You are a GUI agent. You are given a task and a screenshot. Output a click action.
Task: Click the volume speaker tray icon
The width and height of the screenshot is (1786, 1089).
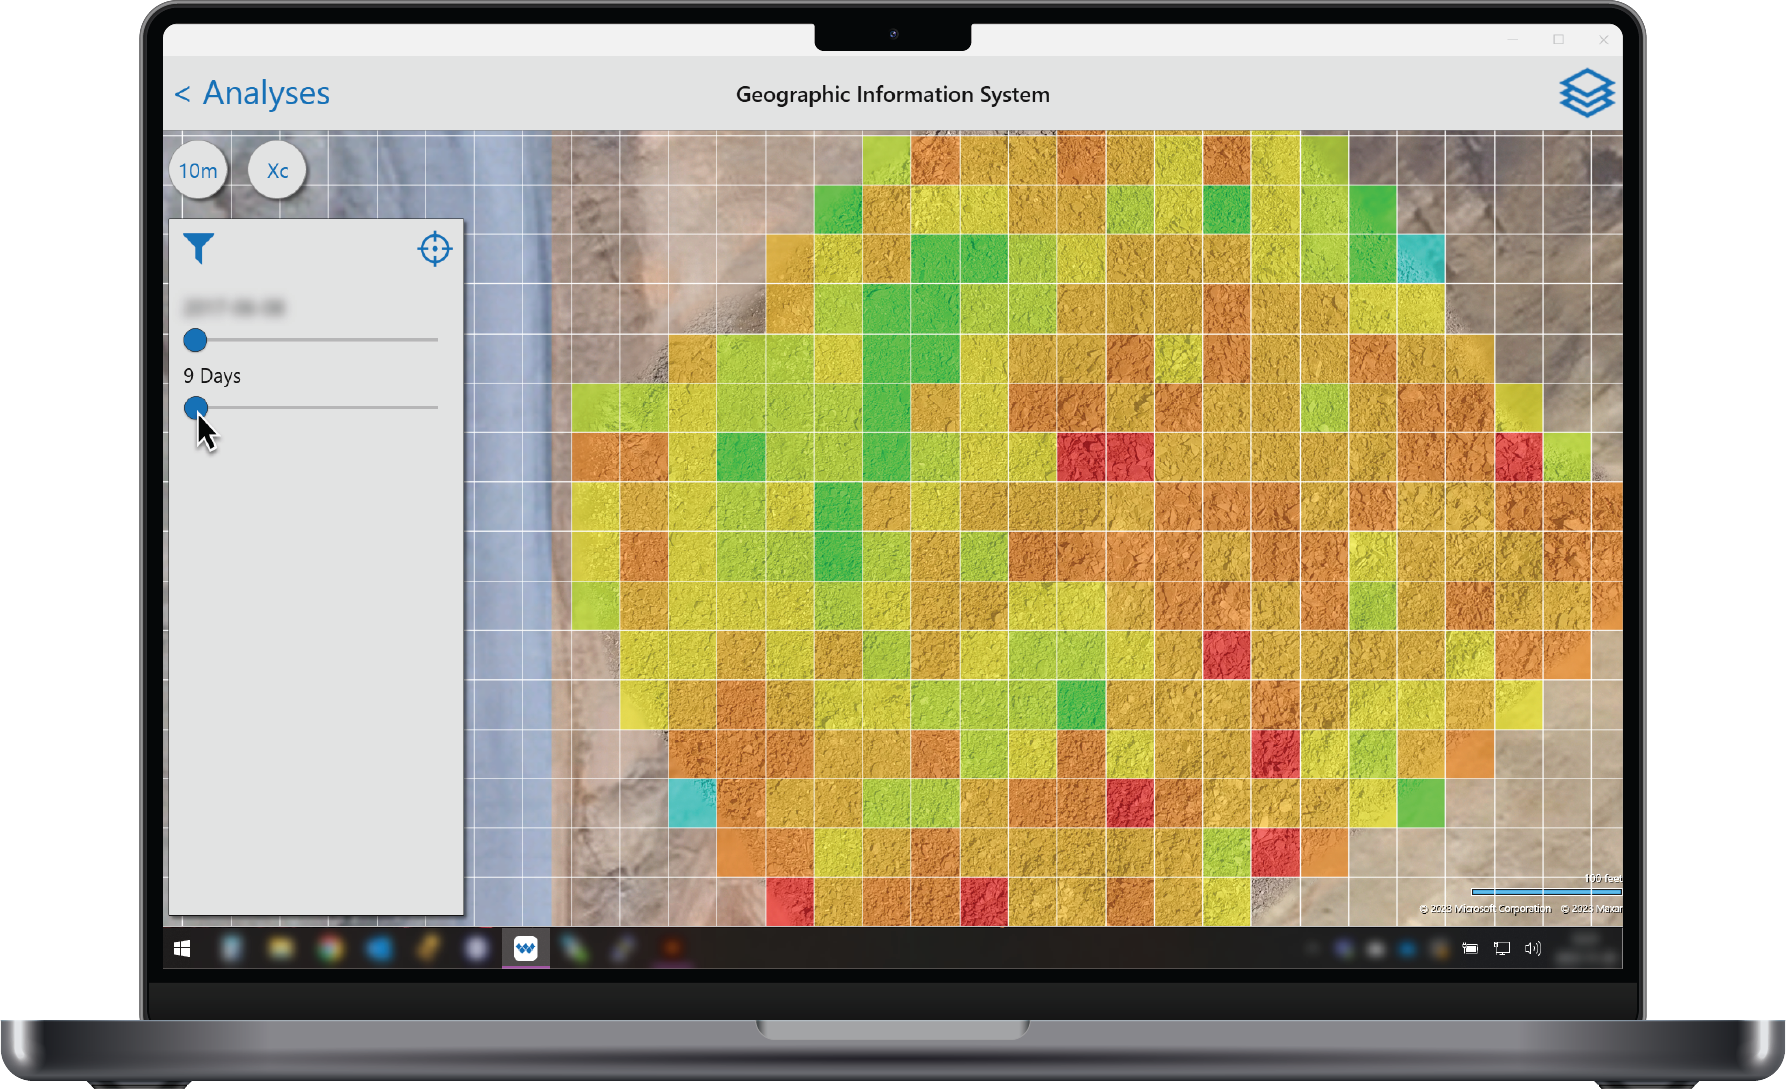coord(1532,948)
